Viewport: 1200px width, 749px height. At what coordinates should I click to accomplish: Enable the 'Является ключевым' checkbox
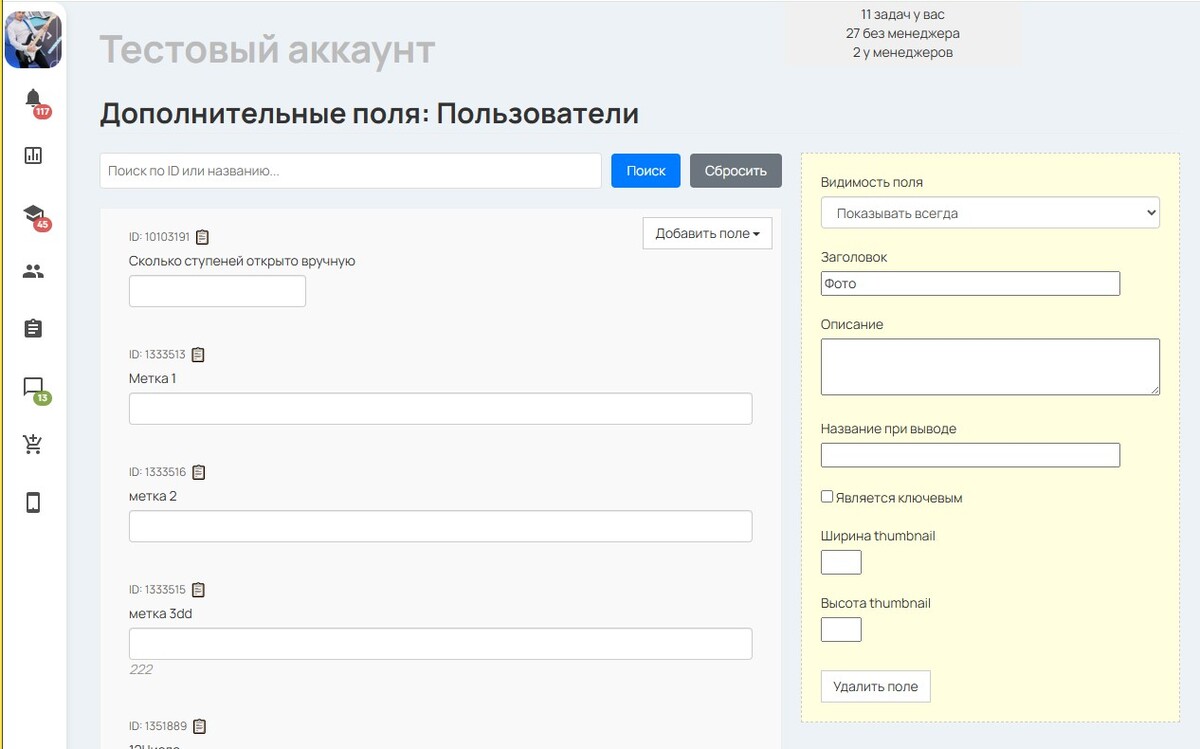pyautogui.click(x=827, y=497)
